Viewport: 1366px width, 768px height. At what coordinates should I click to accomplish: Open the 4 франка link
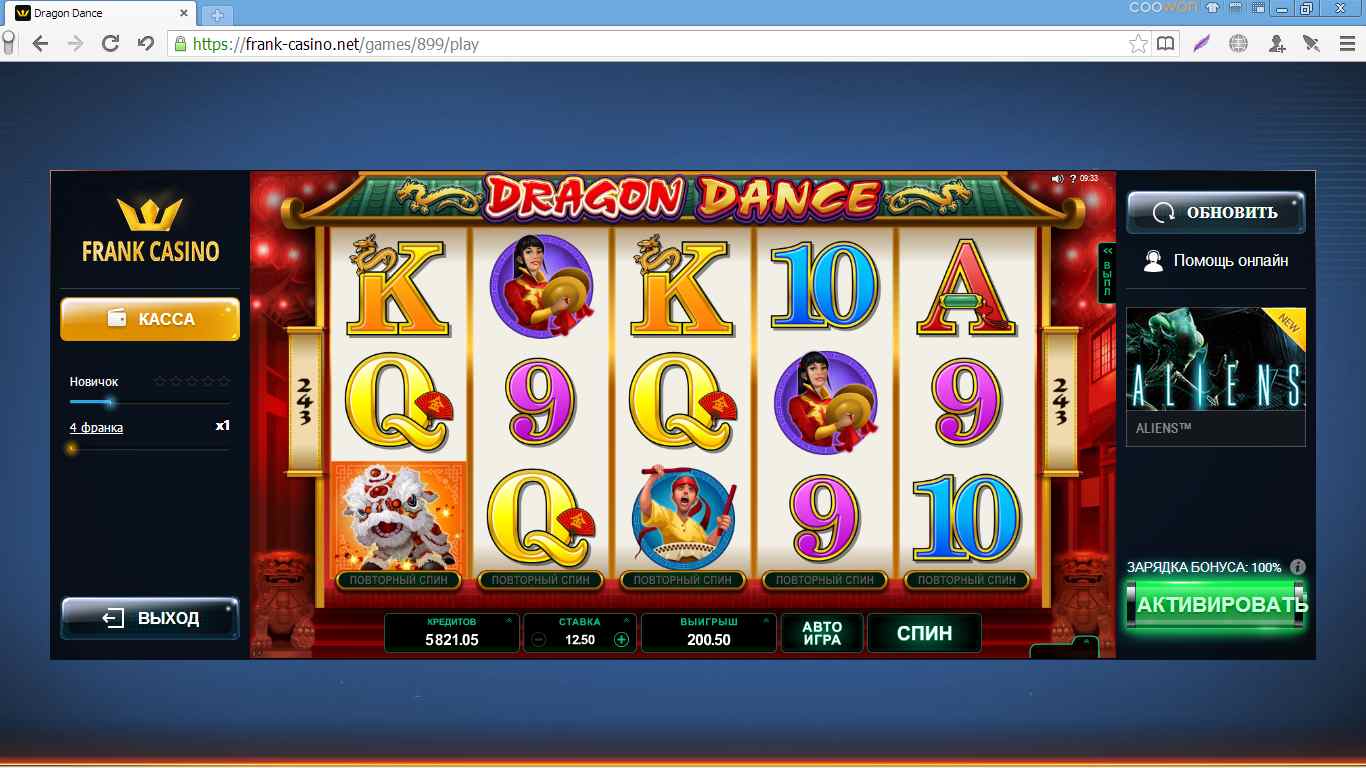point(96,428)
